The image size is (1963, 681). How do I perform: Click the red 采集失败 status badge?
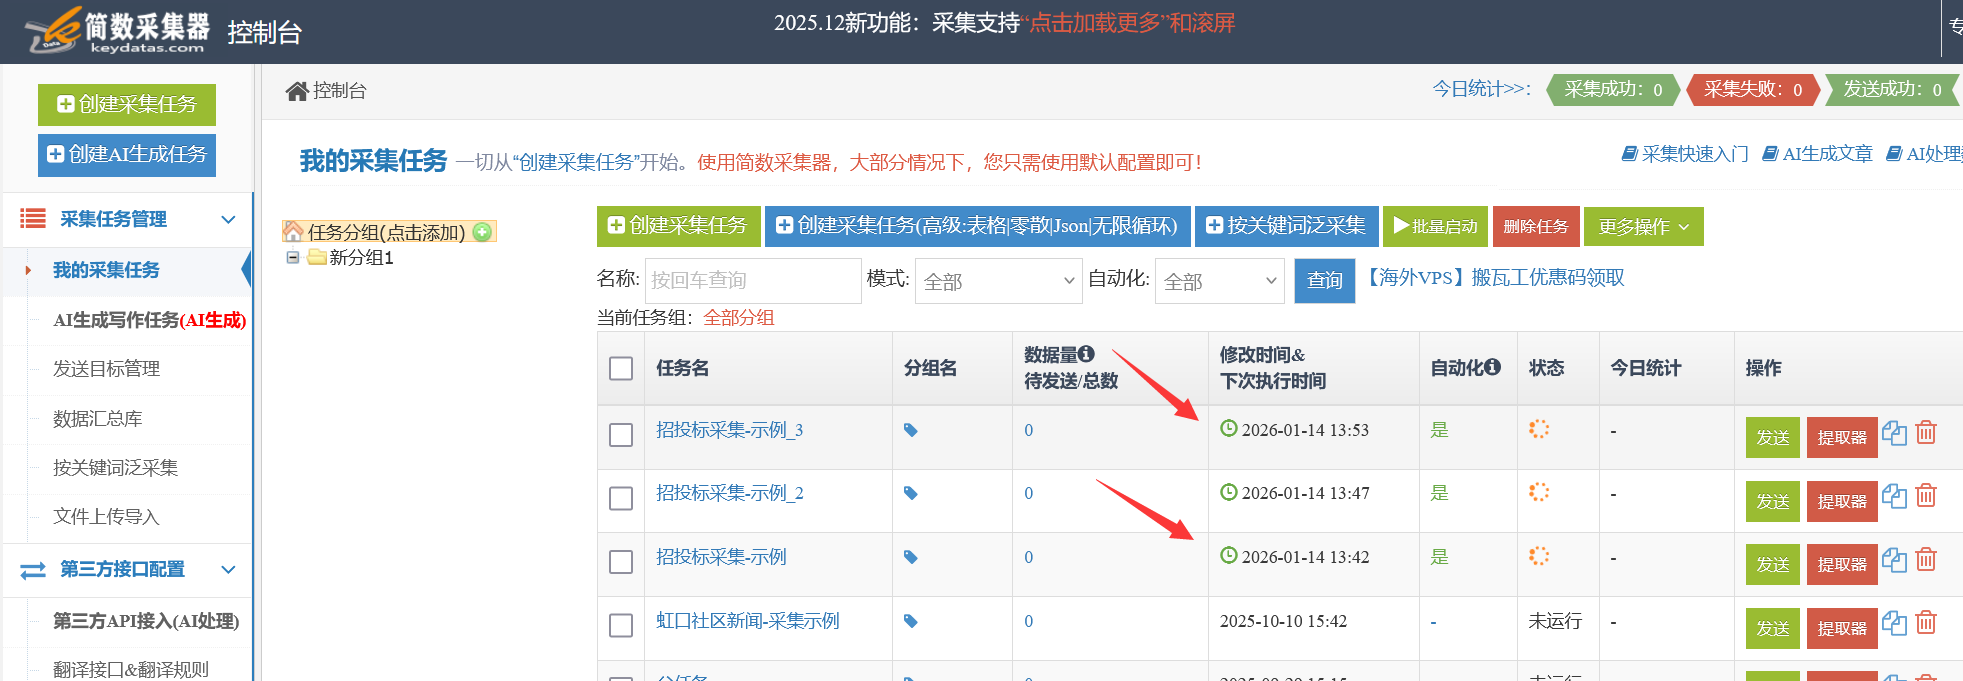(1752, 90)
